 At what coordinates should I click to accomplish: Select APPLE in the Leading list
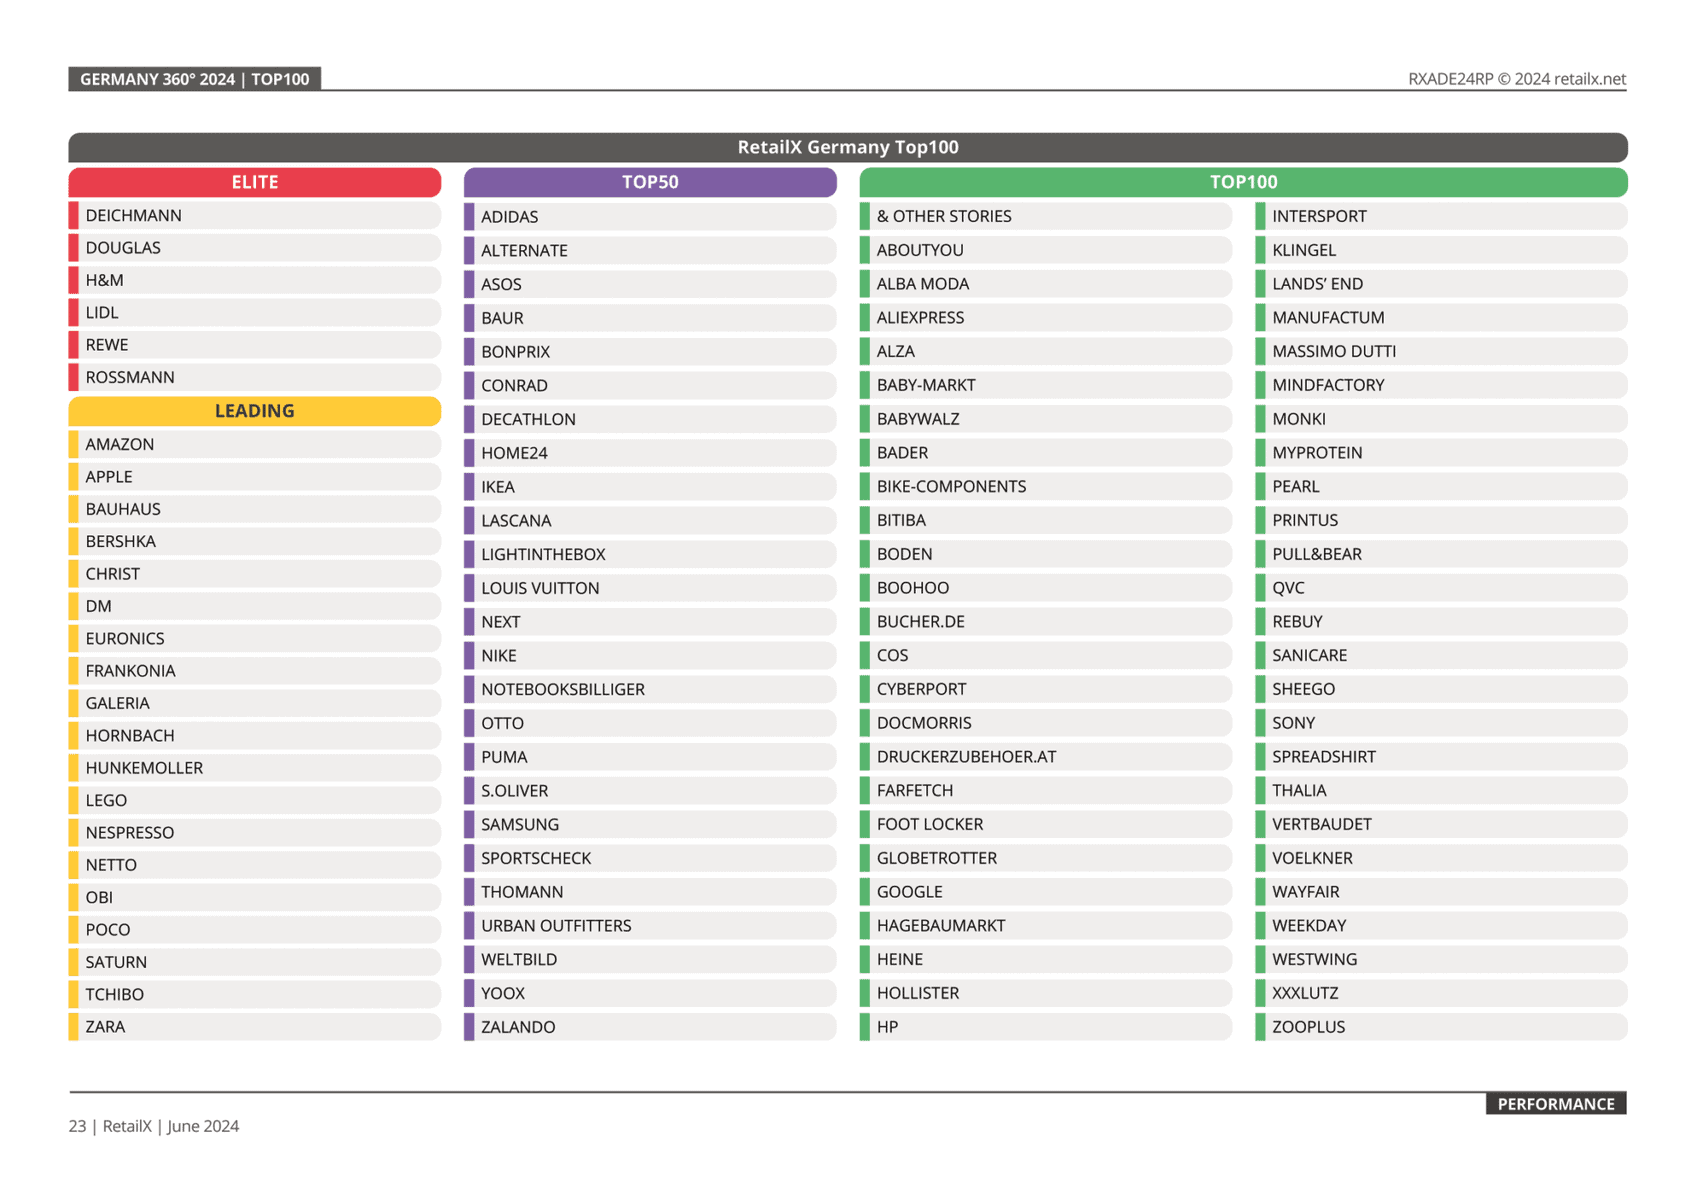tap(255, 477)
